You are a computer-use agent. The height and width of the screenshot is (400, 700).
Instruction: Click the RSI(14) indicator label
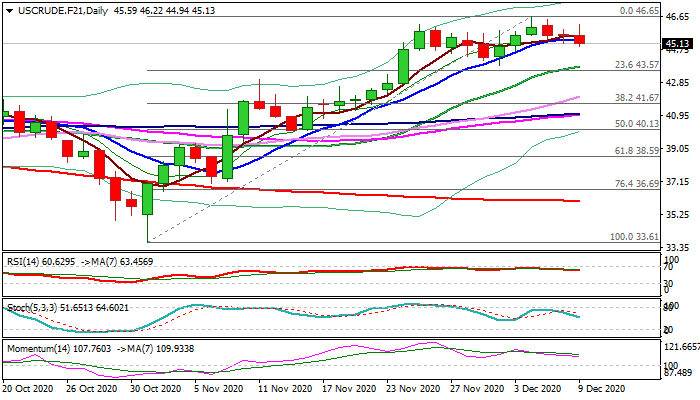tap(25, 259)
